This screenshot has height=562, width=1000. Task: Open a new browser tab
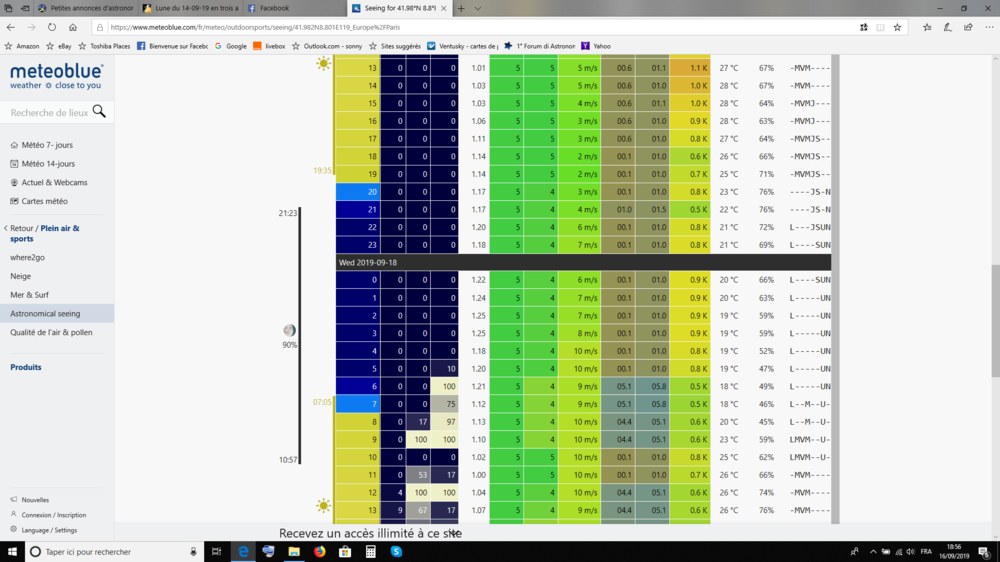pyautogui.click(x=460, y=8)
